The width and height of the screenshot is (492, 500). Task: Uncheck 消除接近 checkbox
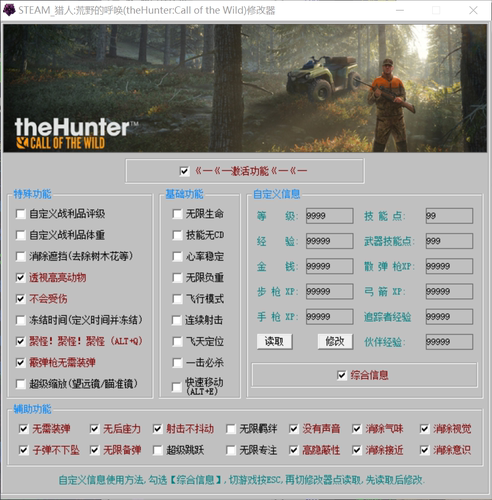357,451
